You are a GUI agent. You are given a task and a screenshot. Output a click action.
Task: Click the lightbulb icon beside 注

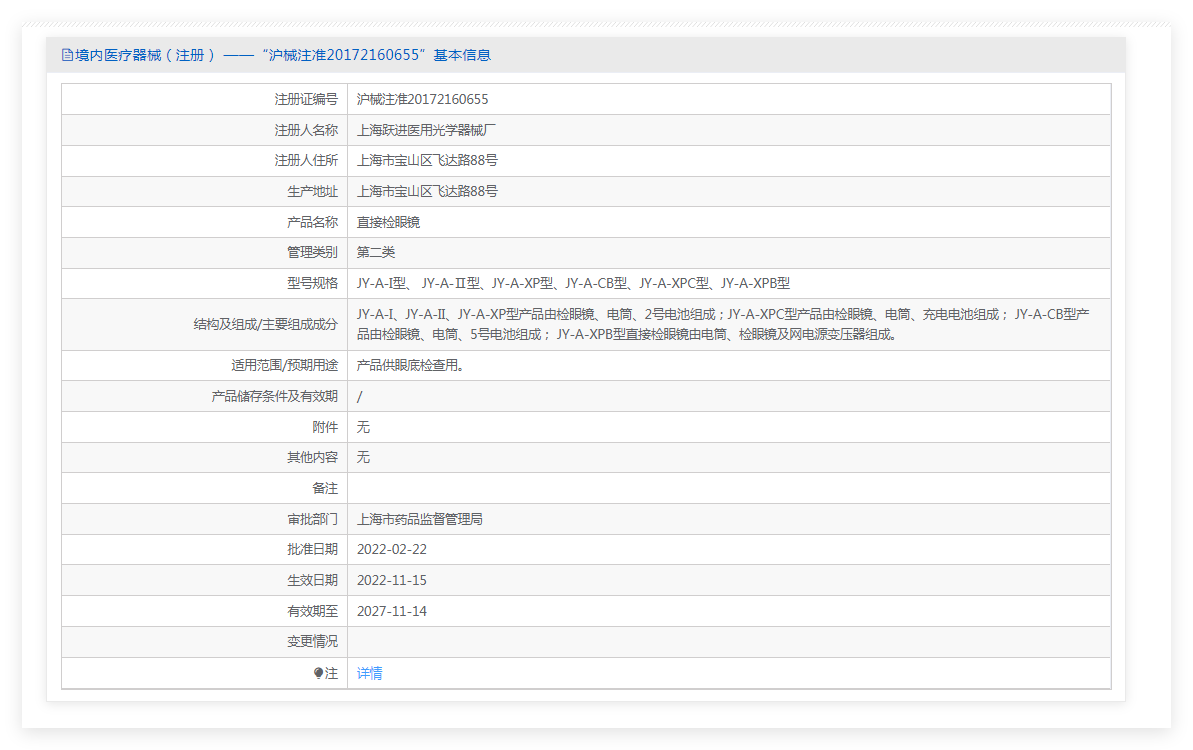318,673
